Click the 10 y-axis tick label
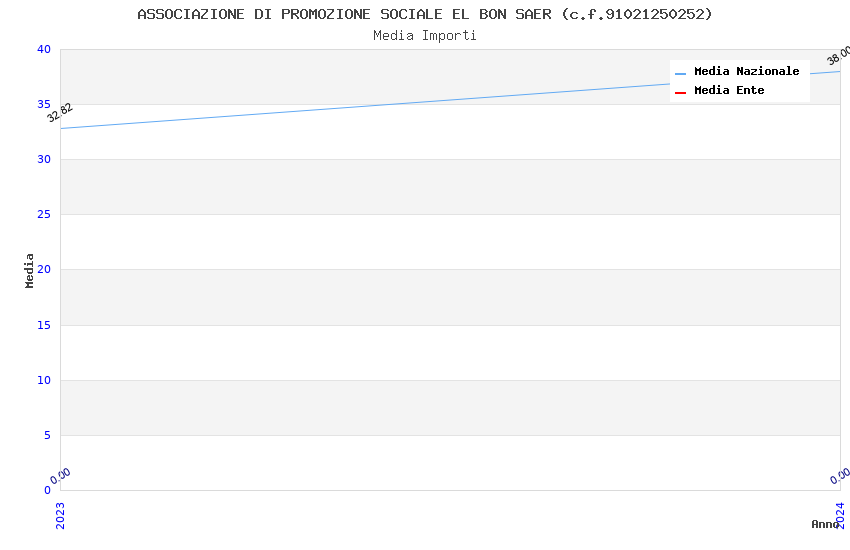850x550 pixels. click(43, 380)
